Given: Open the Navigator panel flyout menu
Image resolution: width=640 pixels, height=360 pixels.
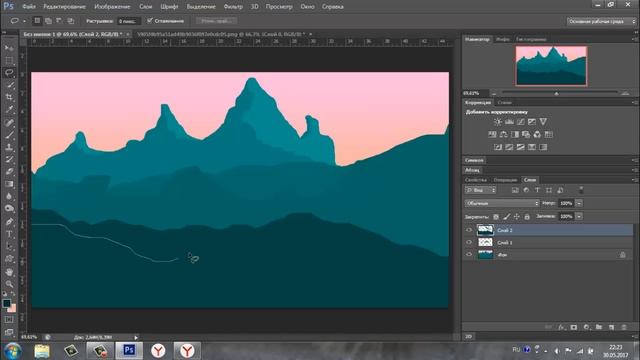Looking at the screenshot, I should coord(635,39).
